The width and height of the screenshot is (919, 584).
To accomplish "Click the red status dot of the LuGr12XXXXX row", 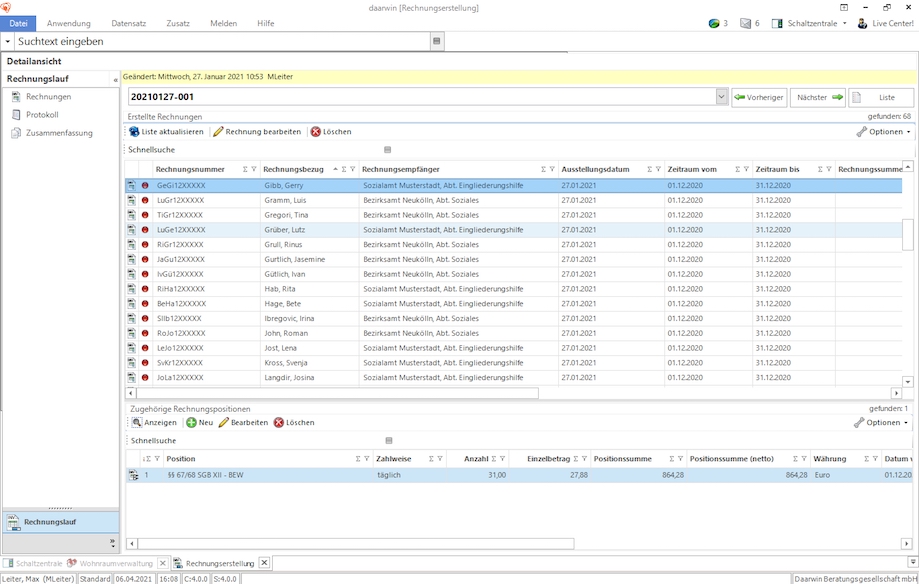I will tap(145, 201).
